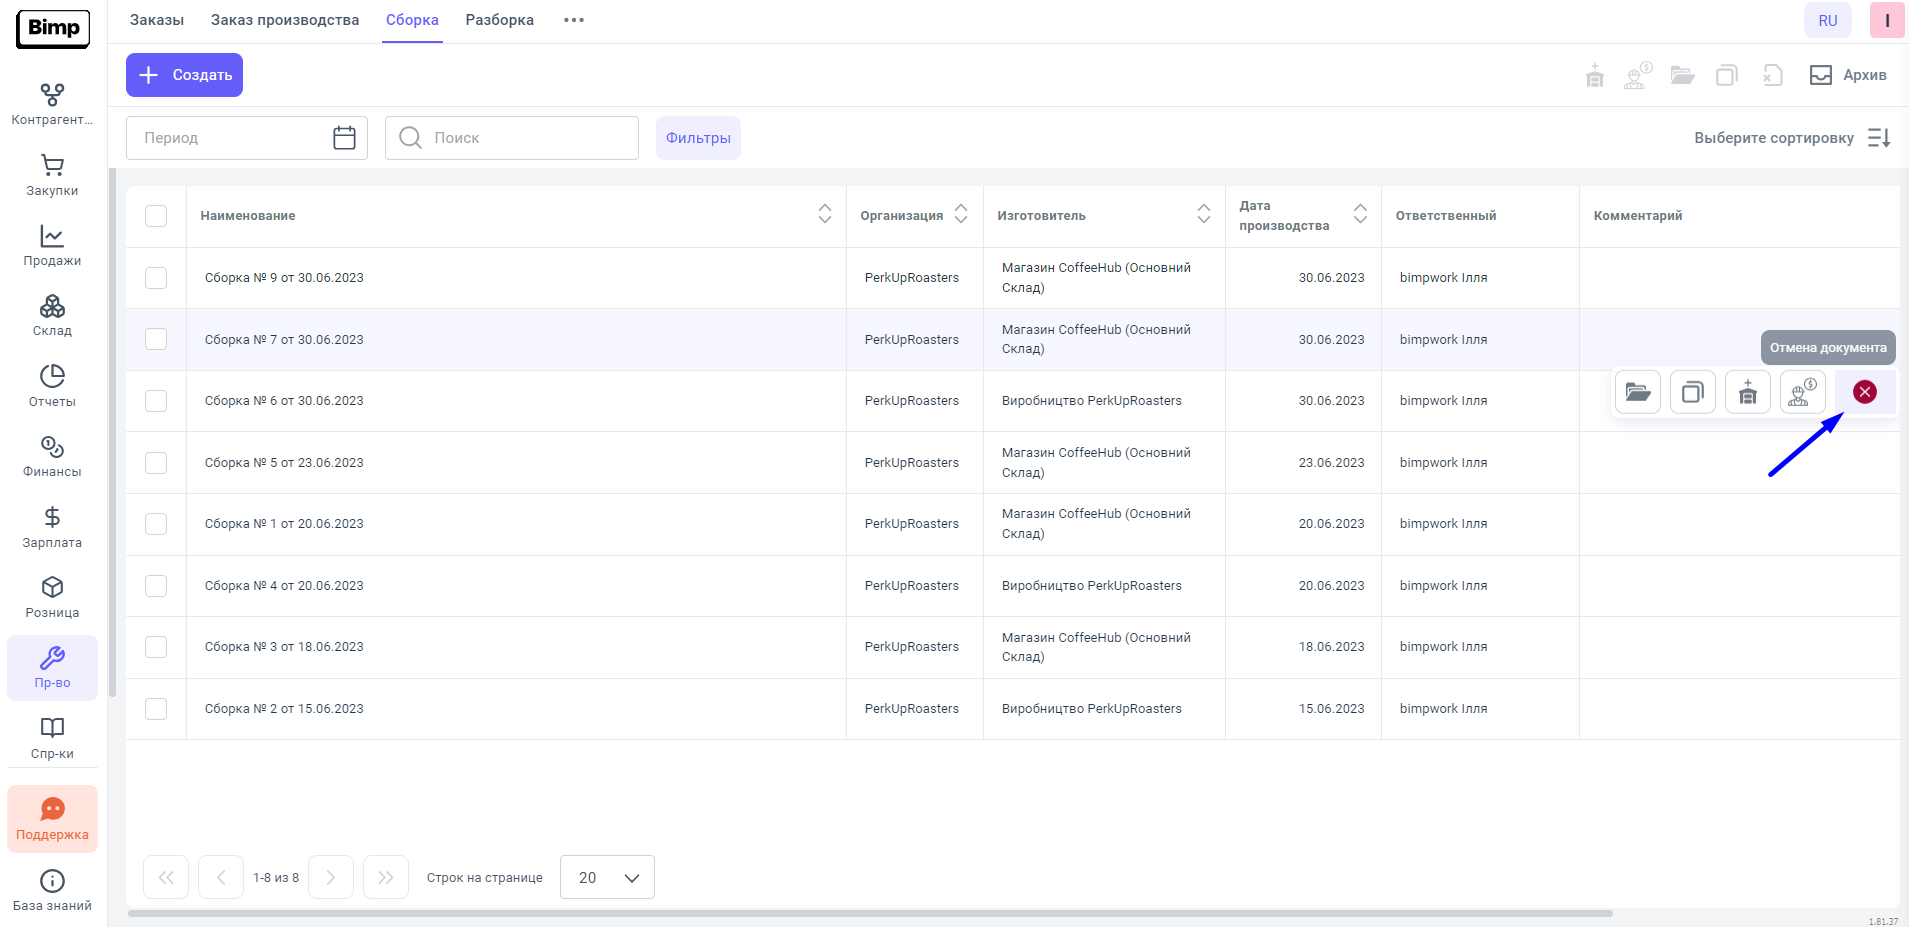The height and width of the screenshot is (927, 1909).
Task: Check the box for Сборка № 9
Action: (x=156, y=278)
